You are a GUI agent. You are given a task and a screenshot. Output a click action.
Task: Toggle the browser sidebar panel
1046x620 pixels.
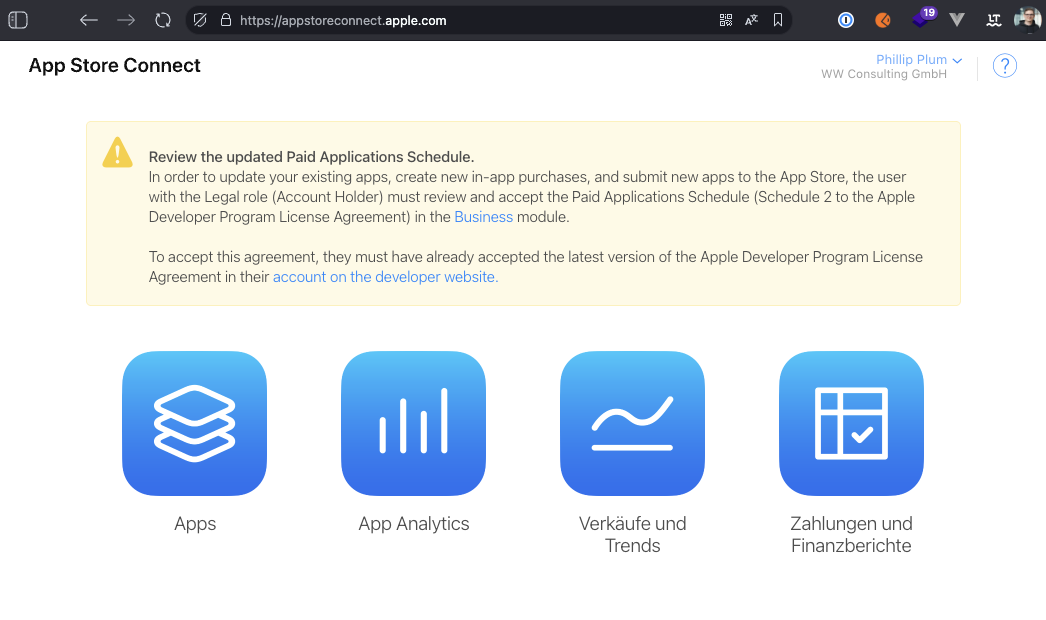[x=18, y=20]
